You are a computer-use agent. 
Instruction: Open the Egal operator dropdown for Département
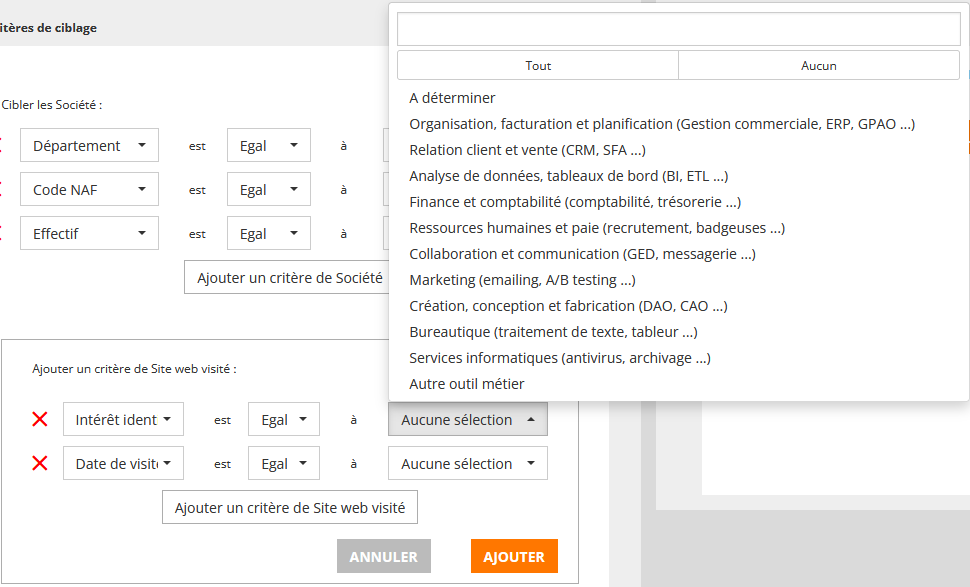click(x=268, y=146)
